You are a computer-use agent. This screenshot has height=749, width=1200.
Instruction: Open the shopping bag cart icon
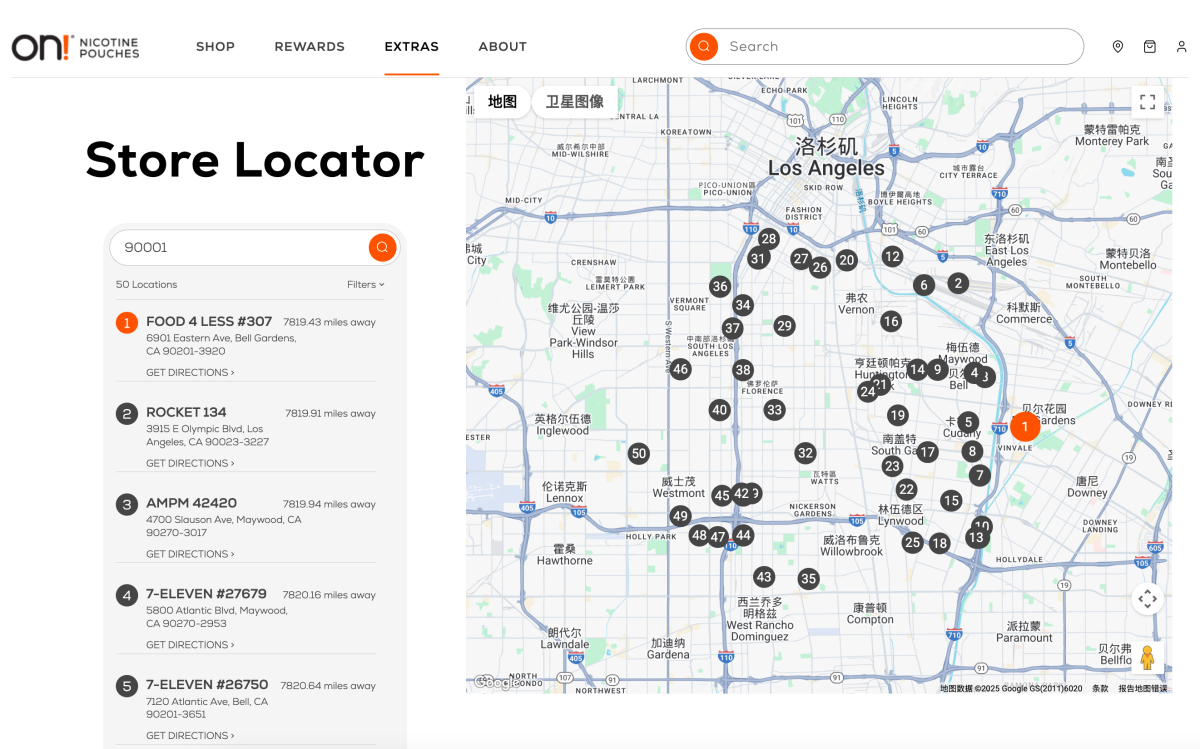coord(1150,47)
